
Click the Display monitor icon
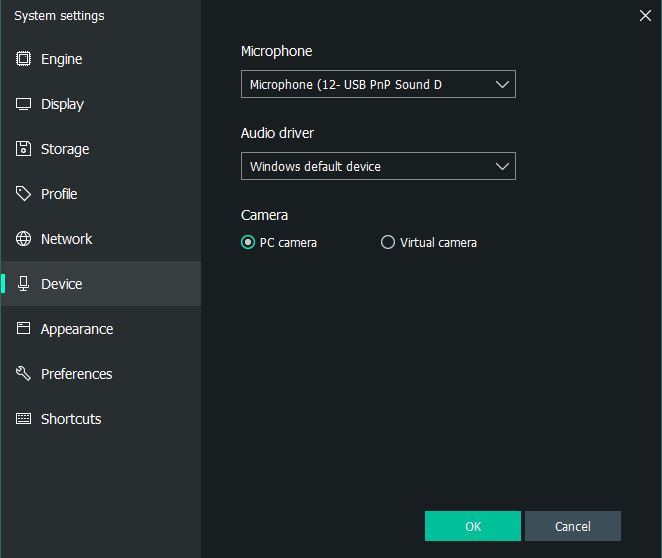click(23, 104)
